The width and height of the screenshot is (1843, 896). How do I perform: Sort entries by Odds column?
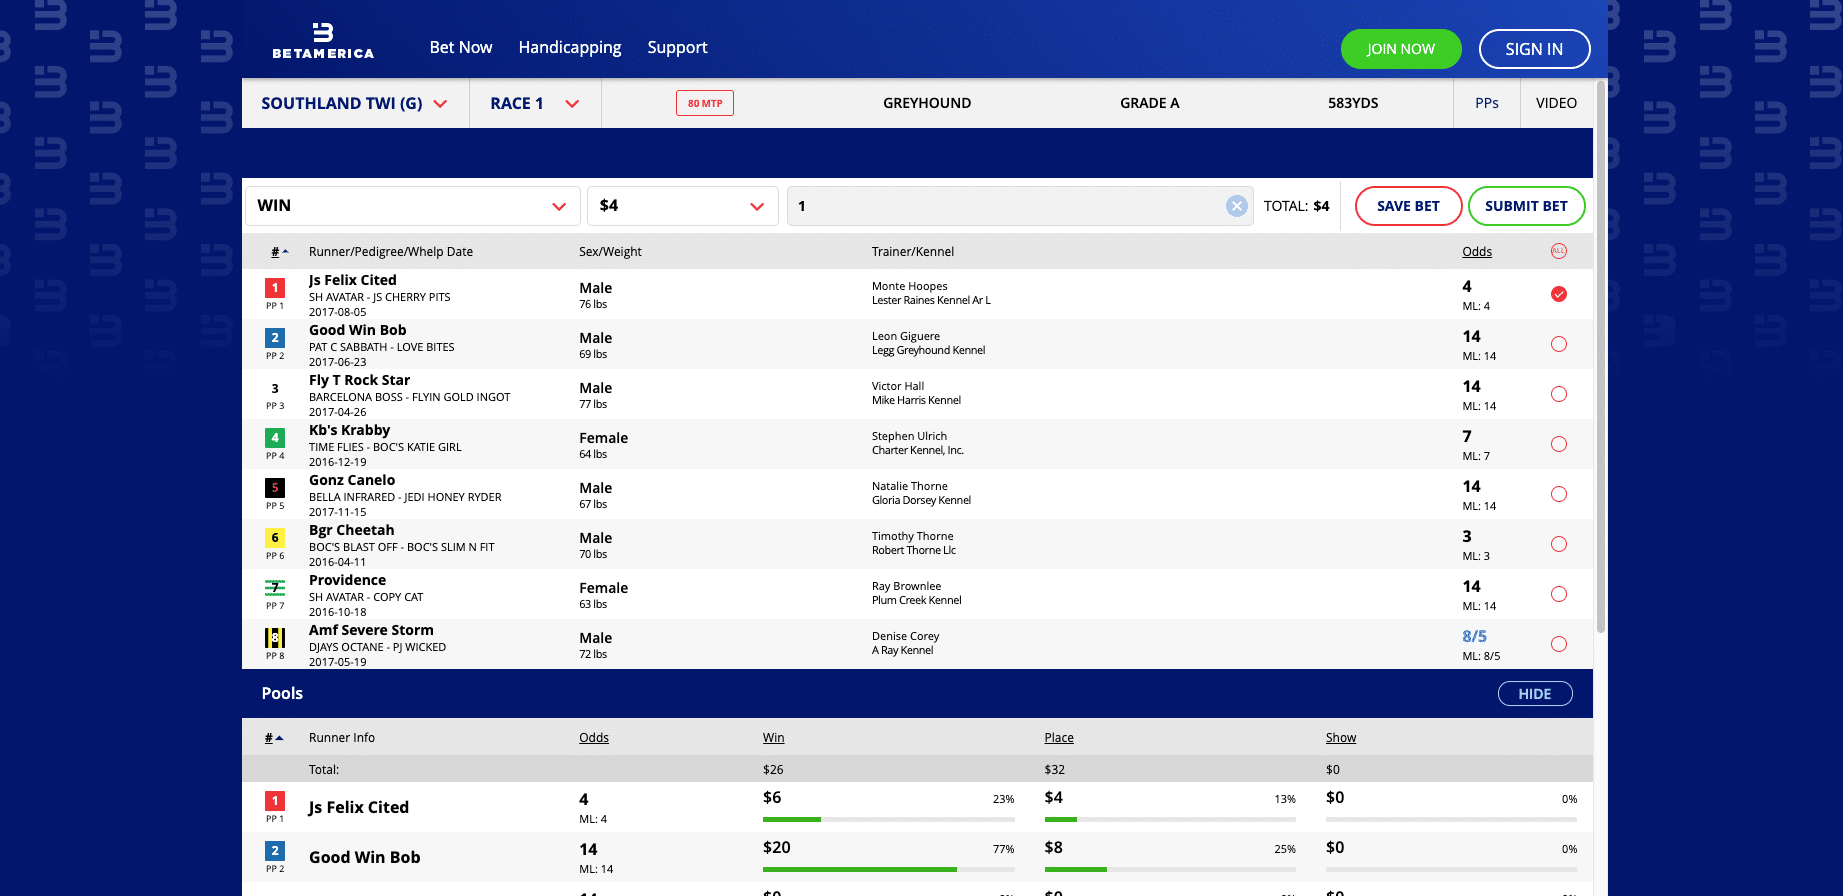click(1477, 252)
